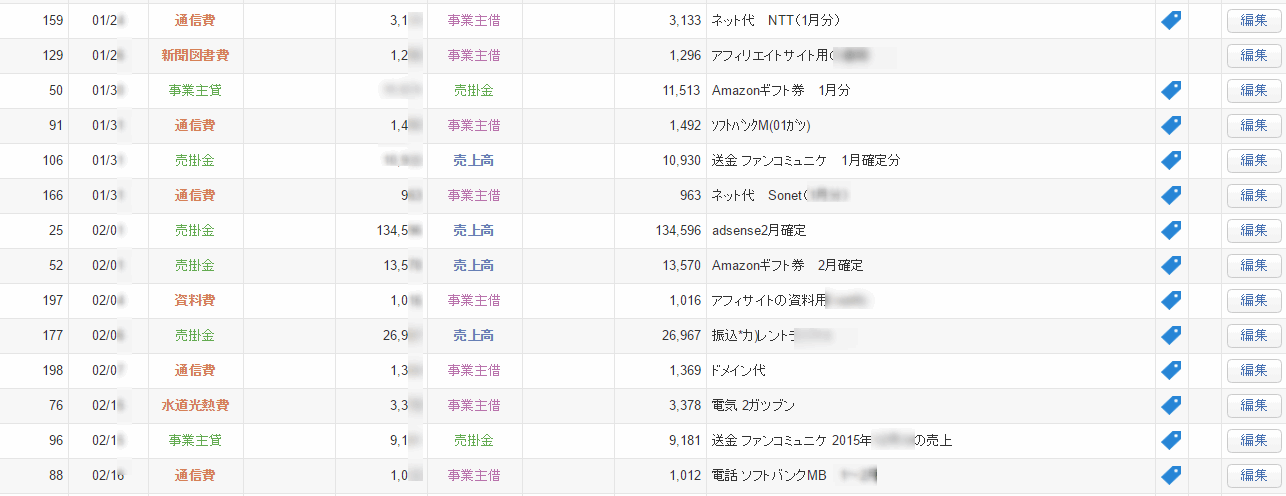Open tag icon for adsense2月確定 entry
The width and height of the screenshot is (1286, 496).
[x=1171, y=230]
